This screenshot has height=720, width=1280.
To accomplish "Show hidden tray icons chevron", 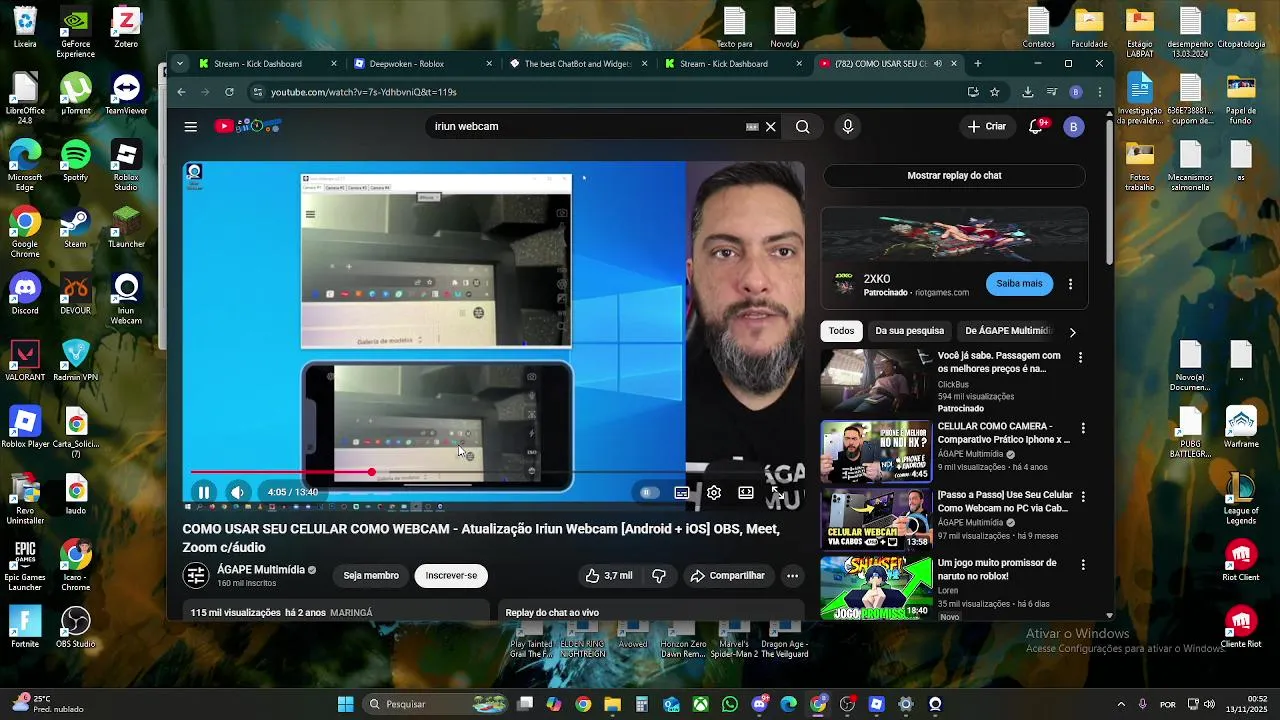I will pyautogui.click(x=1121, y=704).
